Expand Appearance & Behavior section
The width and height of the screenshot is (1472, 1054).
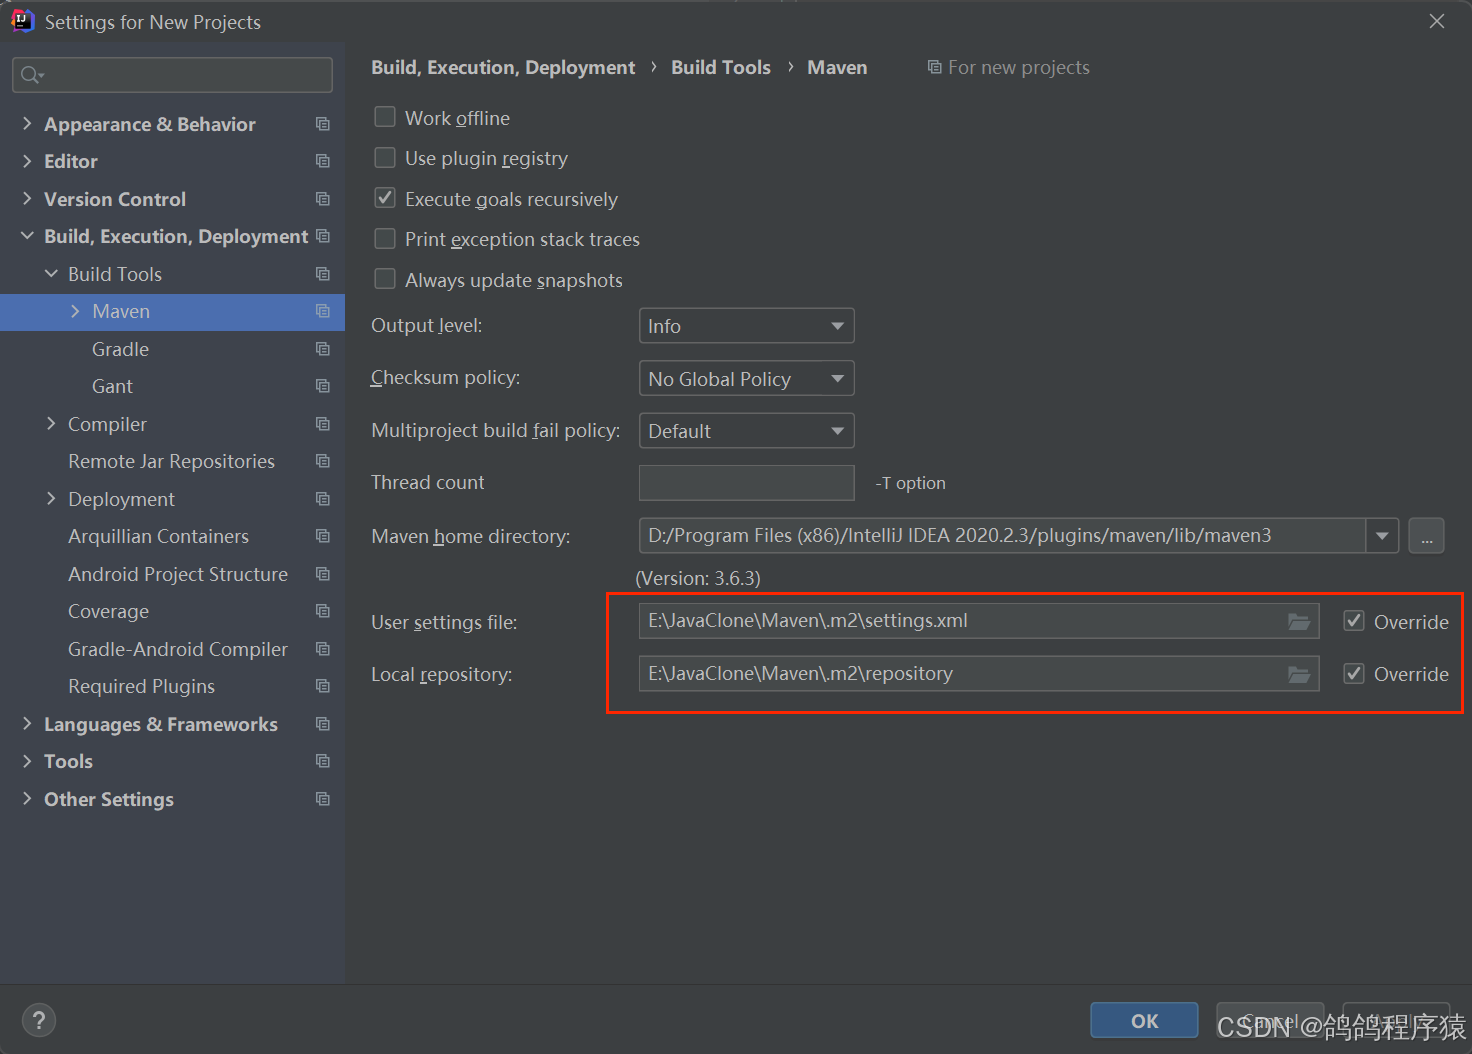(27, 123)
